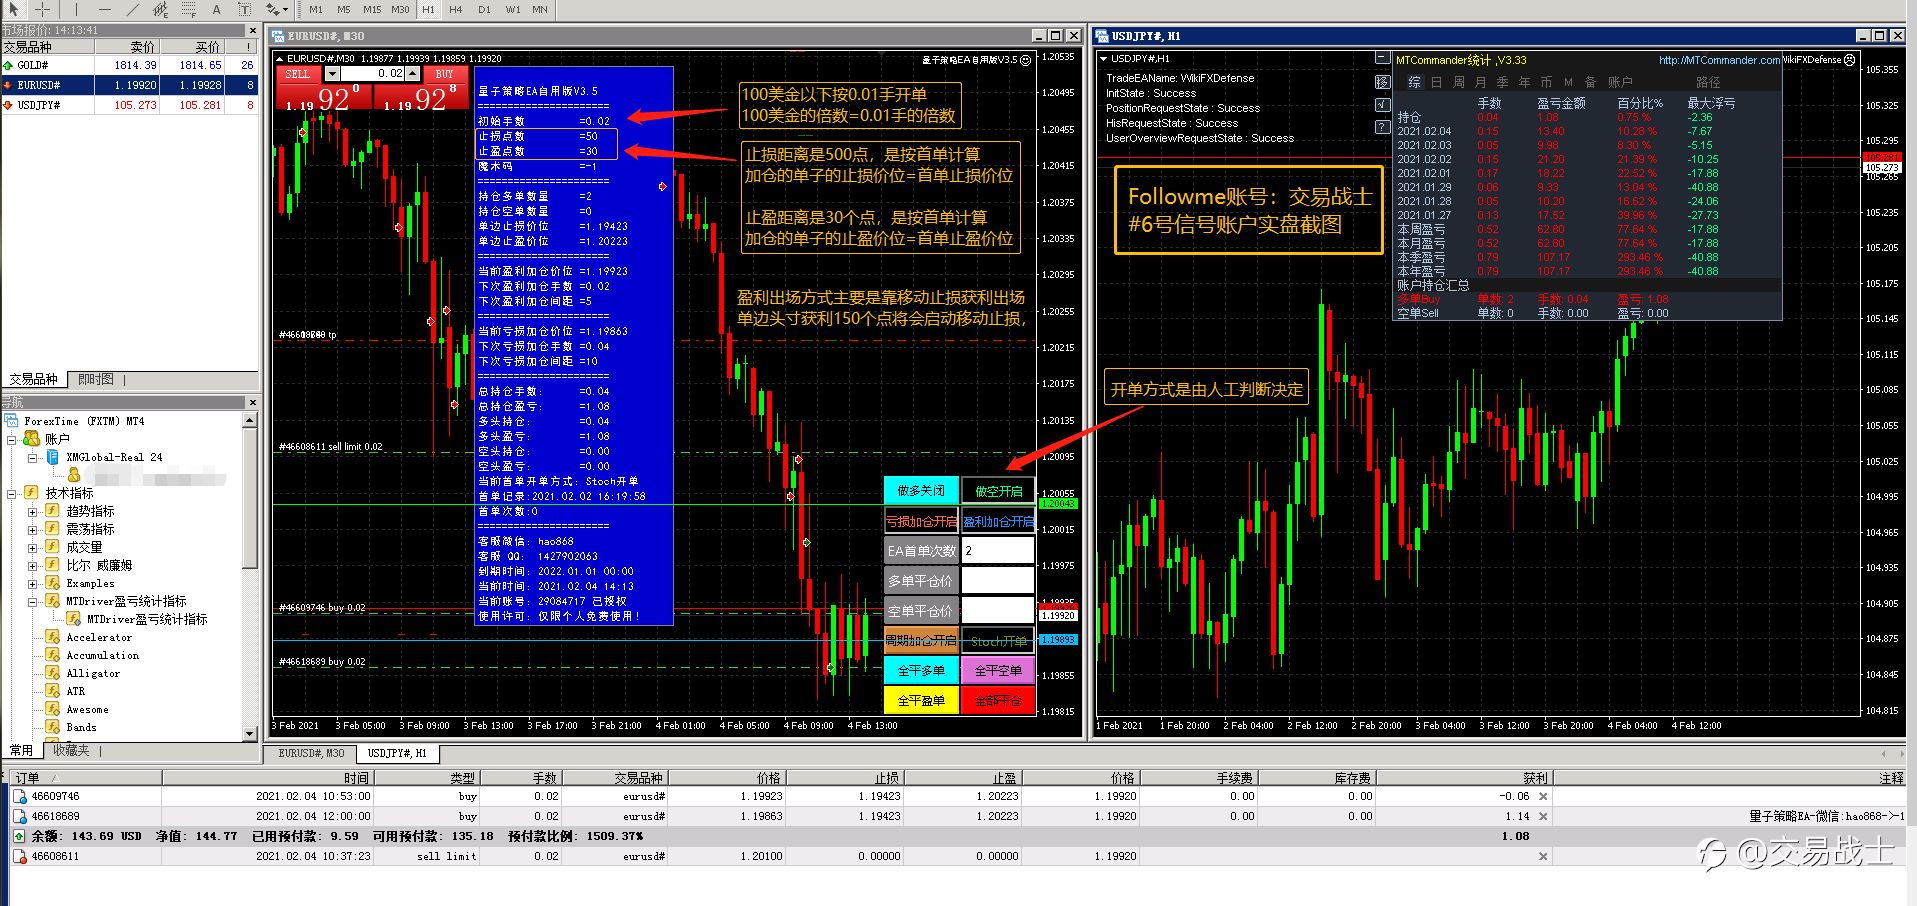Screen dimensions: 1917x906
Task: Select GOLD# row in Market Watch
Action: (130, 65)
